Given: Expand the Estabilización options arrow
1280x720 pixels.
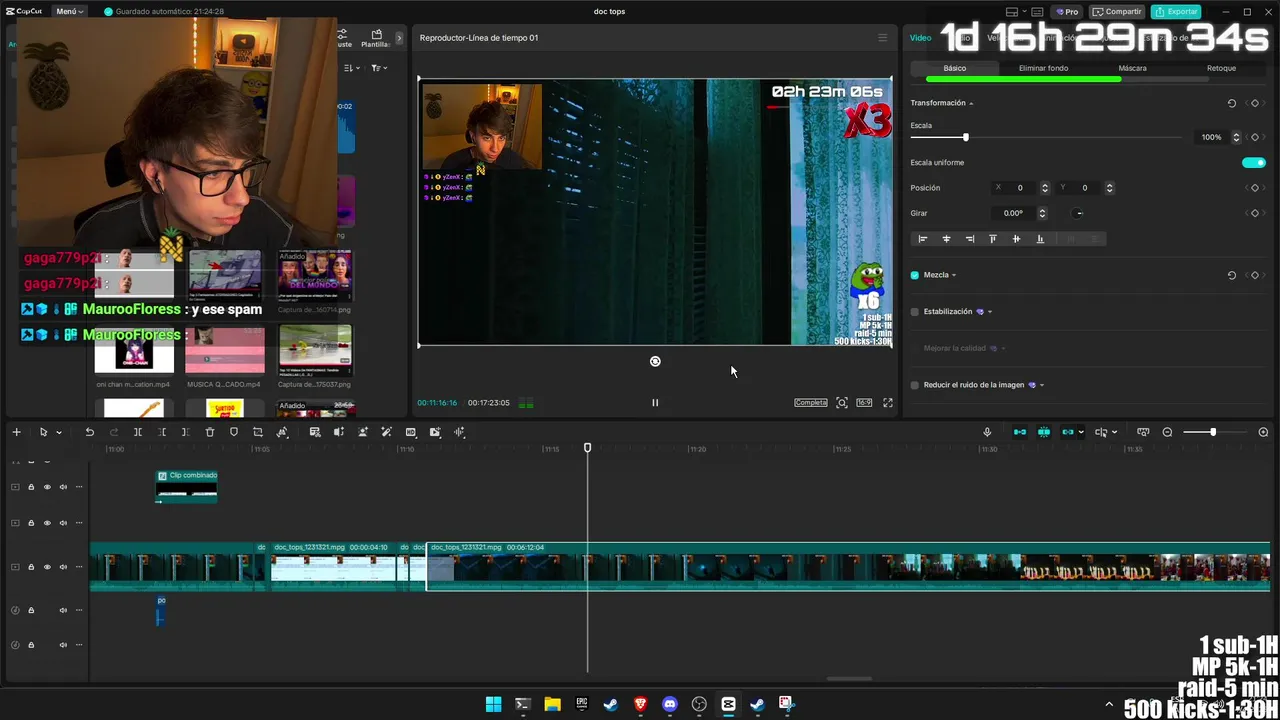Looking at the screenshot, I should pos(990,312).
